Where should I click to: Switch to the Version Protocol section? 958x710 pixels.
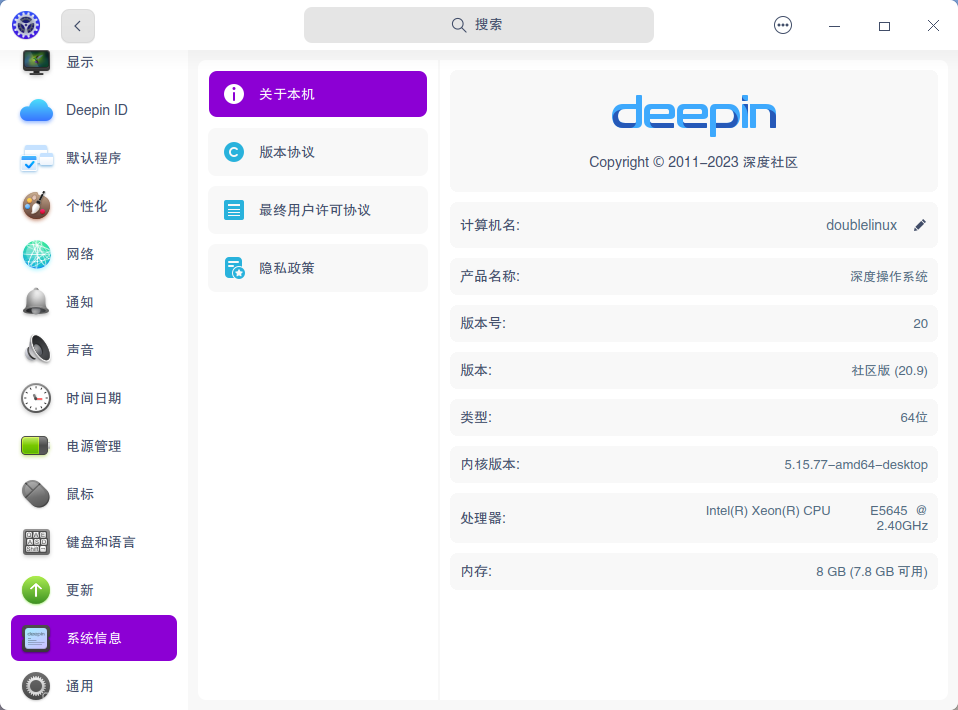(x=317, y=152)
